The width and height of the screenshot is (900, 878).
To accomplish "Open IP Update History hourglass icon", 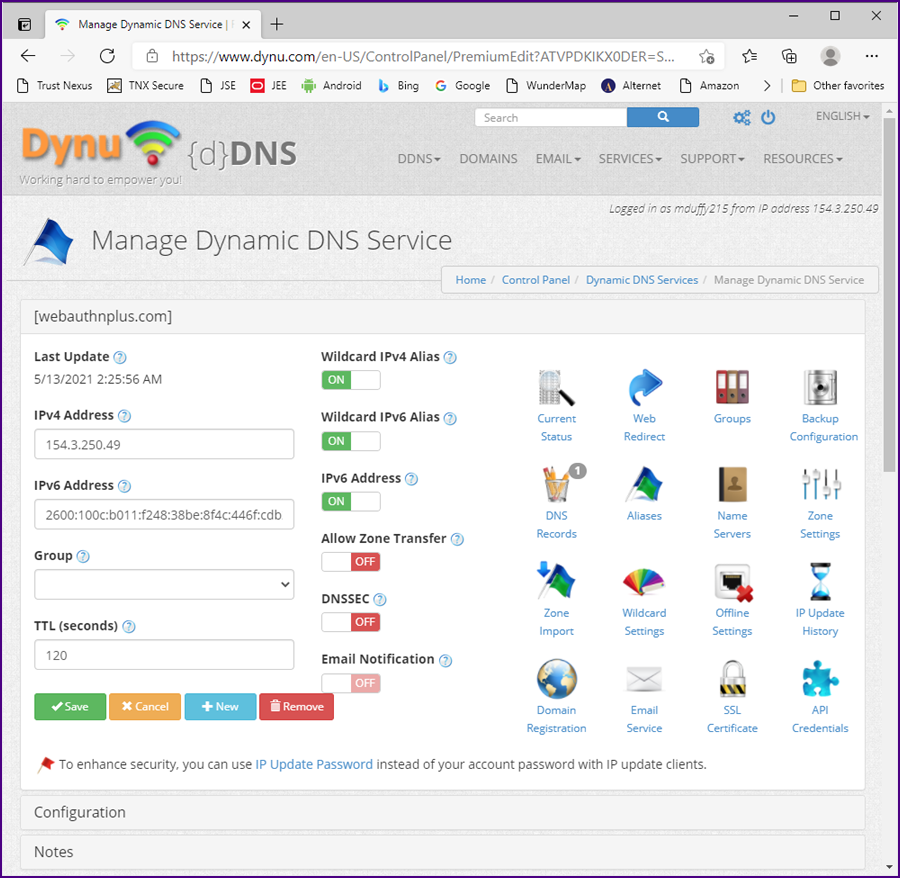I will coord(820,583).
